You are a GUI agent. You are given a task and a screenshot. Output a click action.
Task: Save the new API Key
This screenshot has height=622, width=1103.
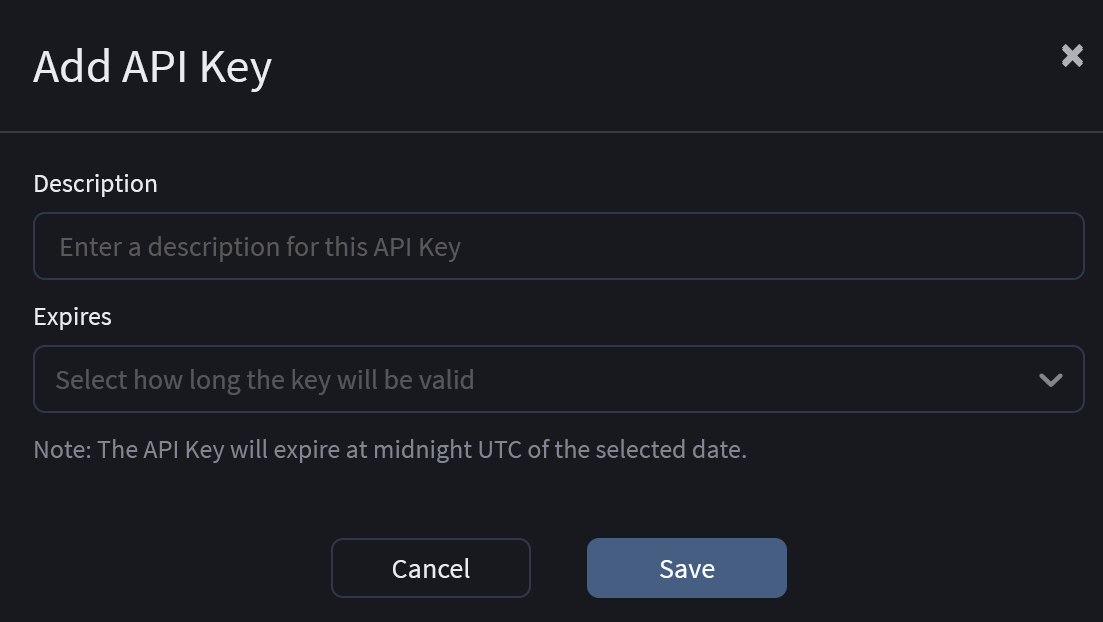686,568
